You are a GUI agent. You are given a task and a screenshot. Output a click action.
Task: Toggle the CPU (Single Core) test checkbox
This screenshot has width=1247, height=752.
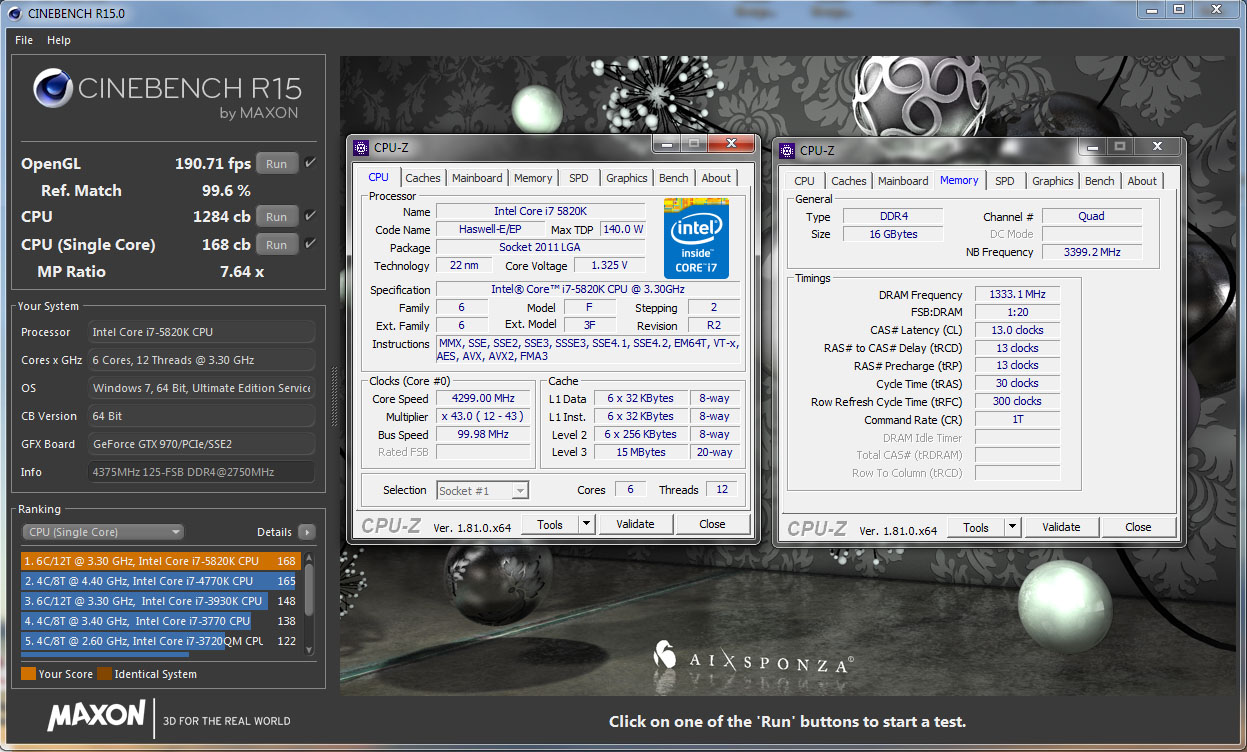(310, 244)
